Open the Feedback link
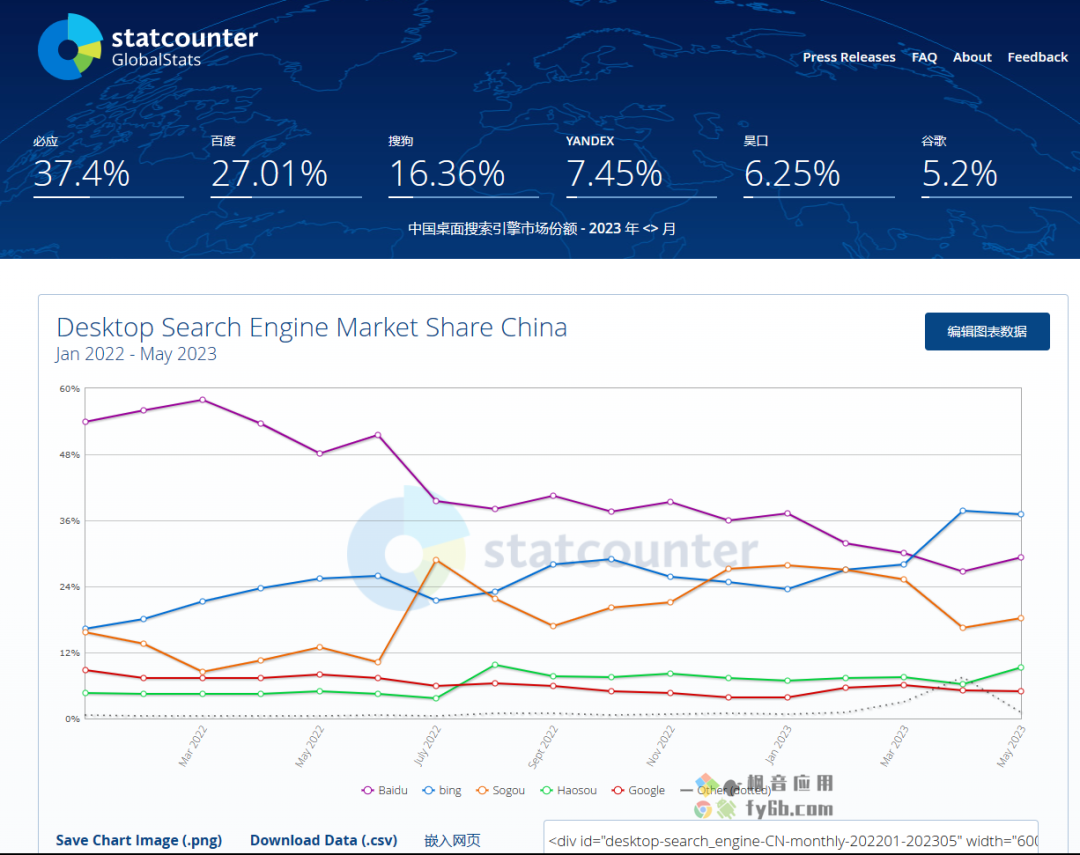 [1037, 57]
